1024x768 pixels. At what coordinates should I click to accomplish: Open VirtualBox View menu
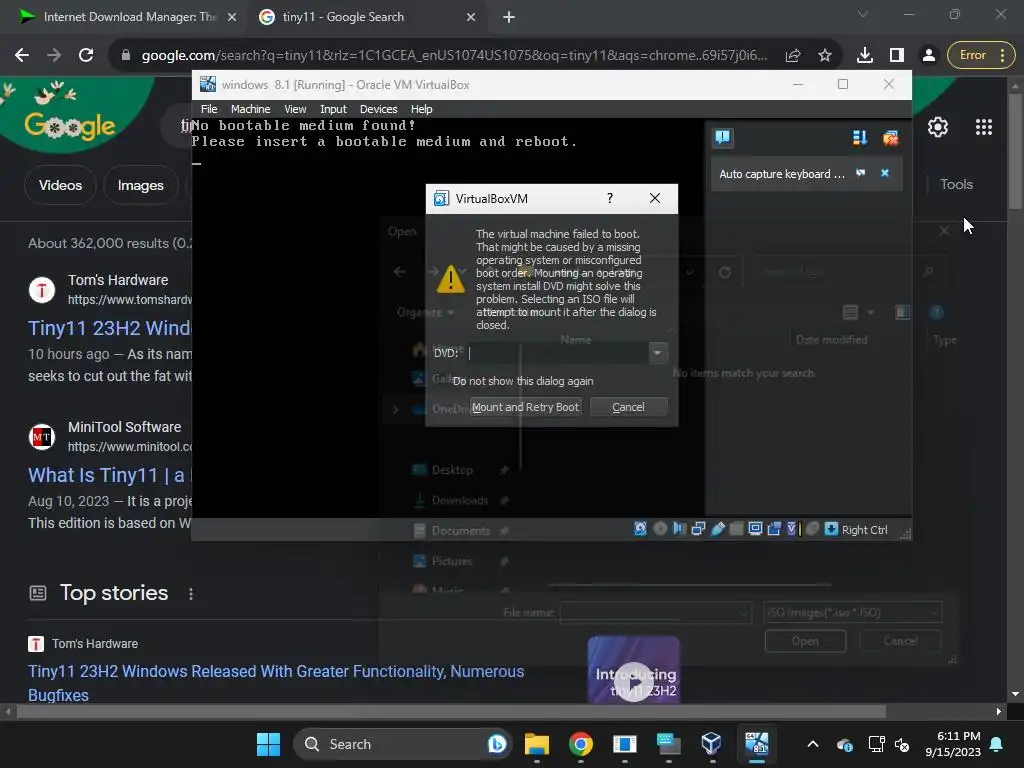coord(295,109)
